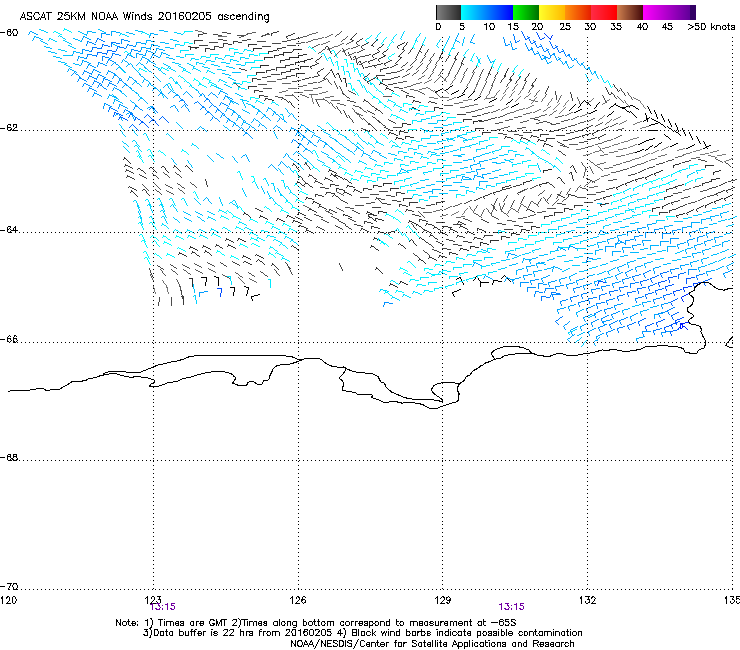Click the purple '13:15' time between 129 and 132

click(x=512, y=607)
